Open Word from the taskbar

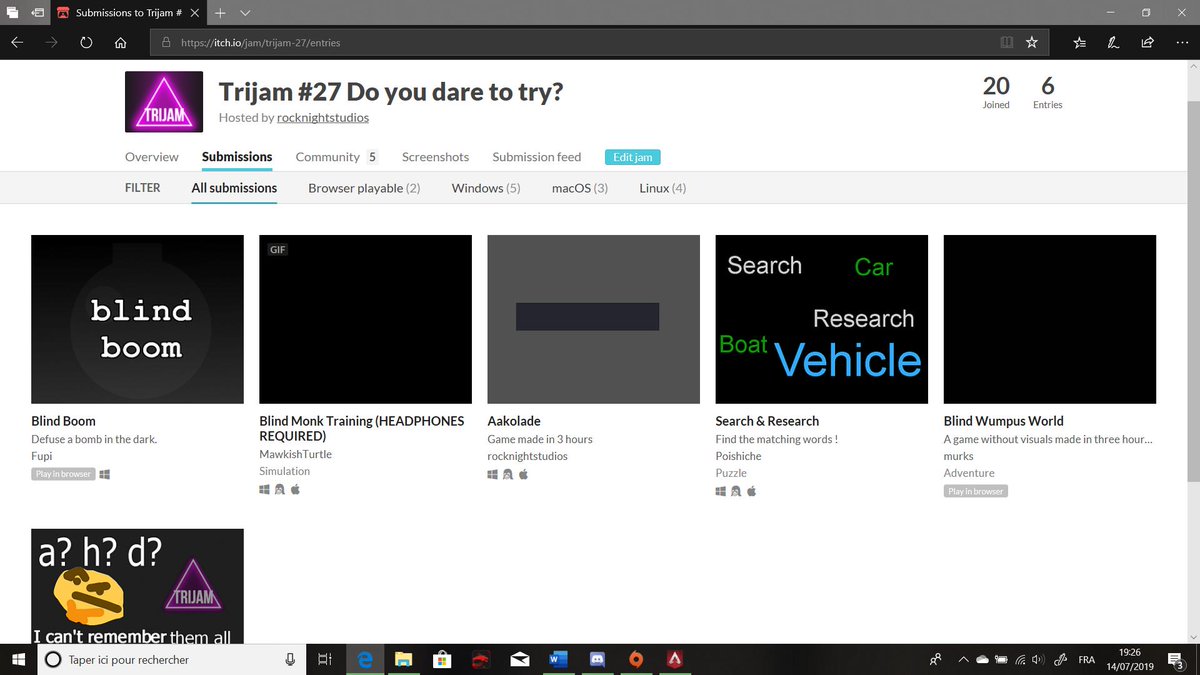[558, 659]
